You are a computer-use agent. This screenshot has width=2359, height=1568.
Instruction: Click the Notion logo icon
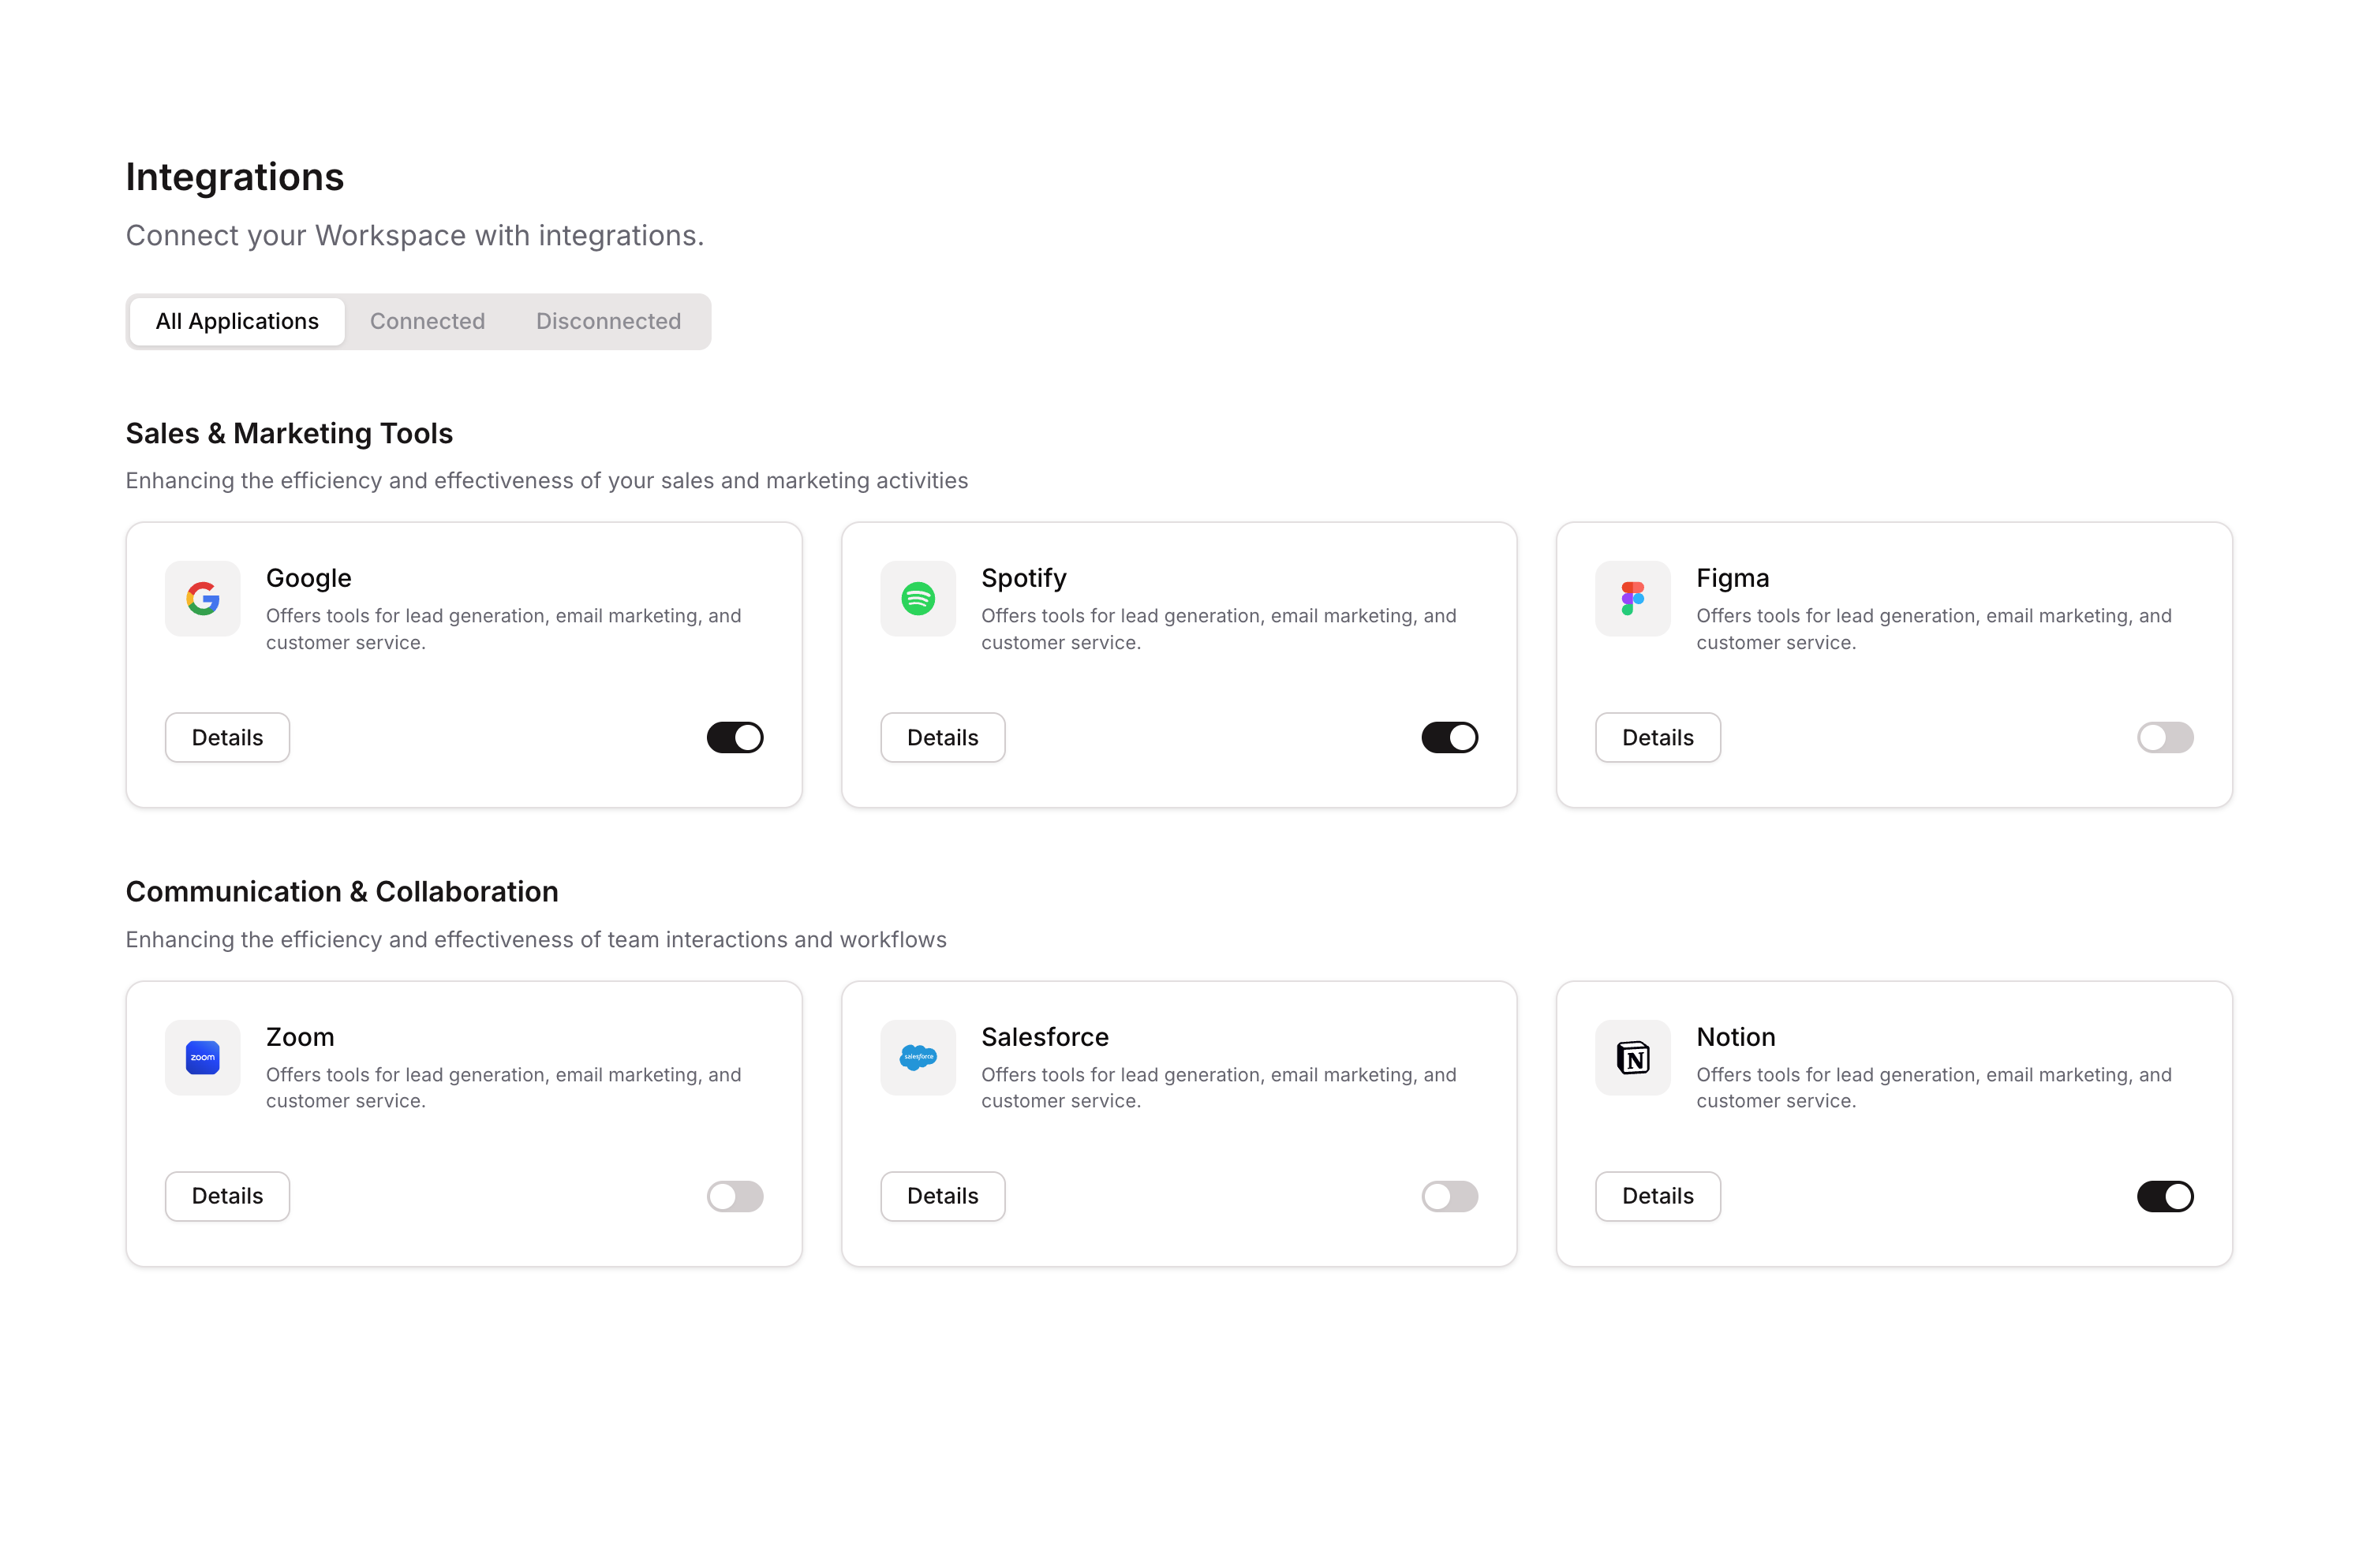(x=1632, y=1057)
